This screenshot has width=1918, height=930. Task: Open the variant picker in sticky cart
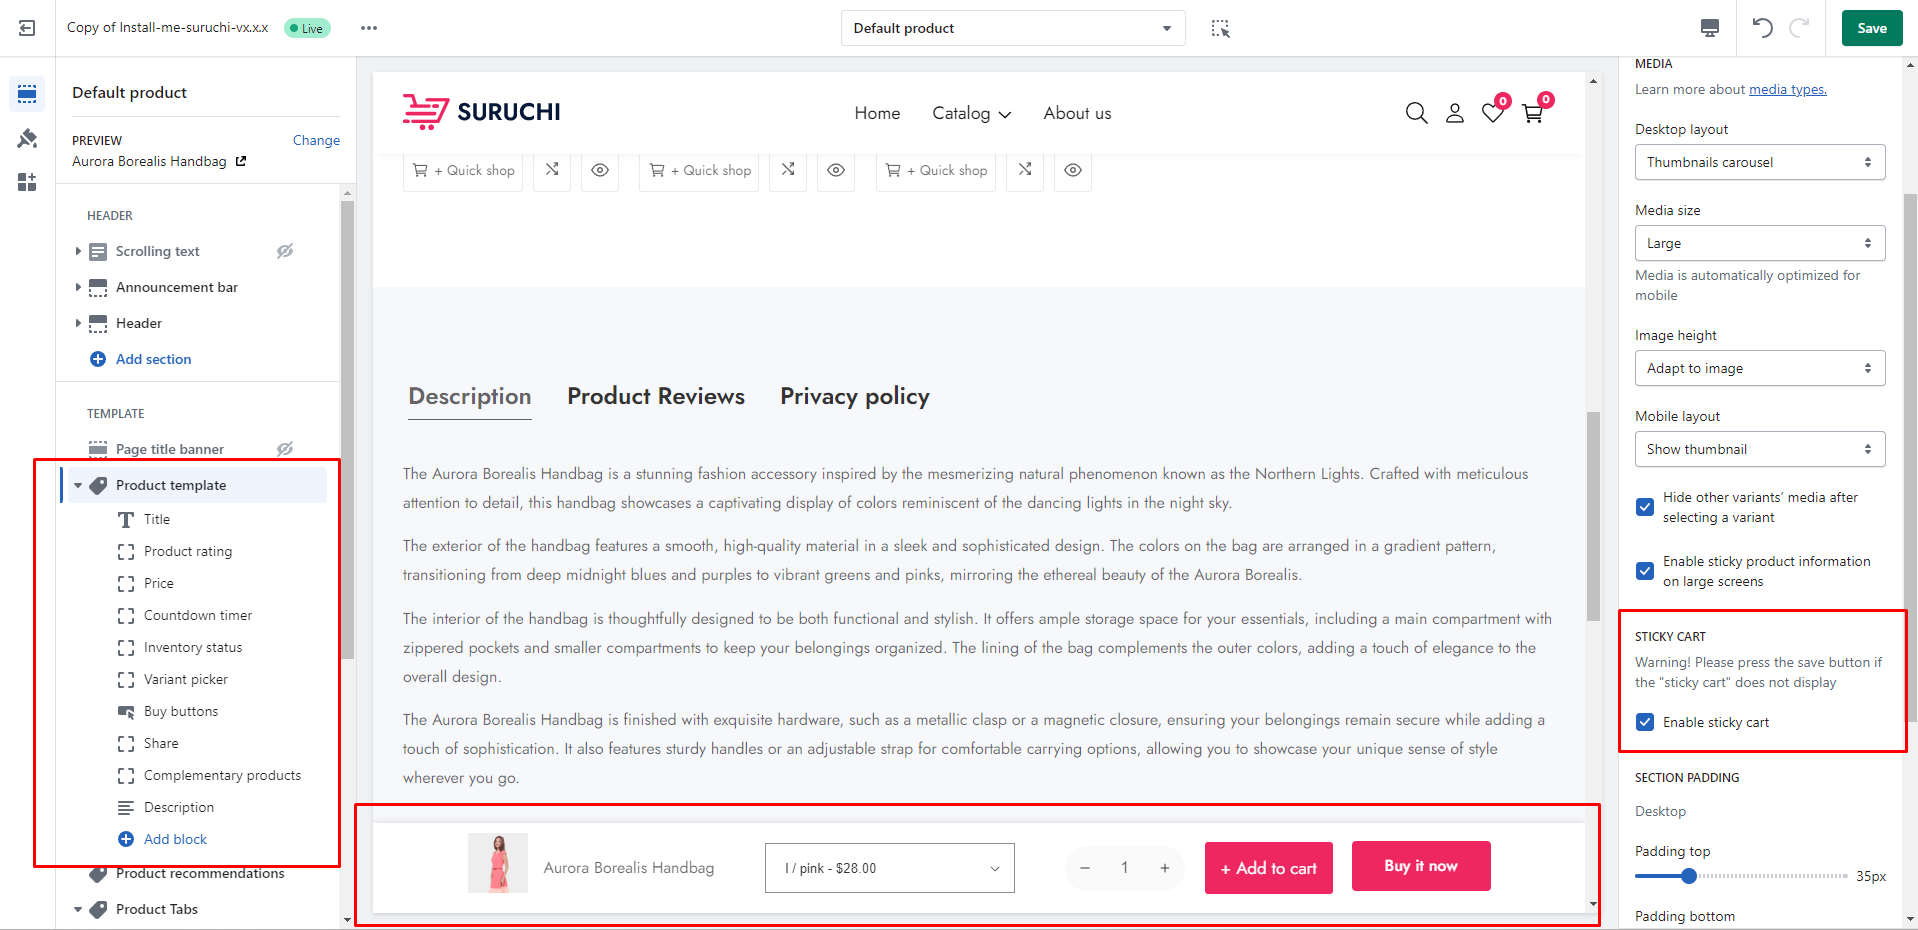(x=889, y=868)
